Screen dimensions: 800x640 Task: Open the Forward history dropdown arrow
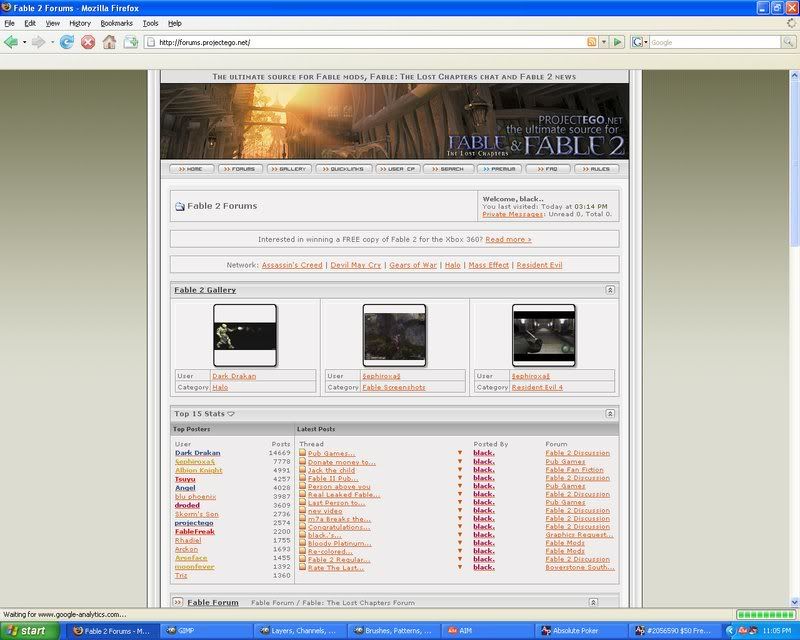52,42
